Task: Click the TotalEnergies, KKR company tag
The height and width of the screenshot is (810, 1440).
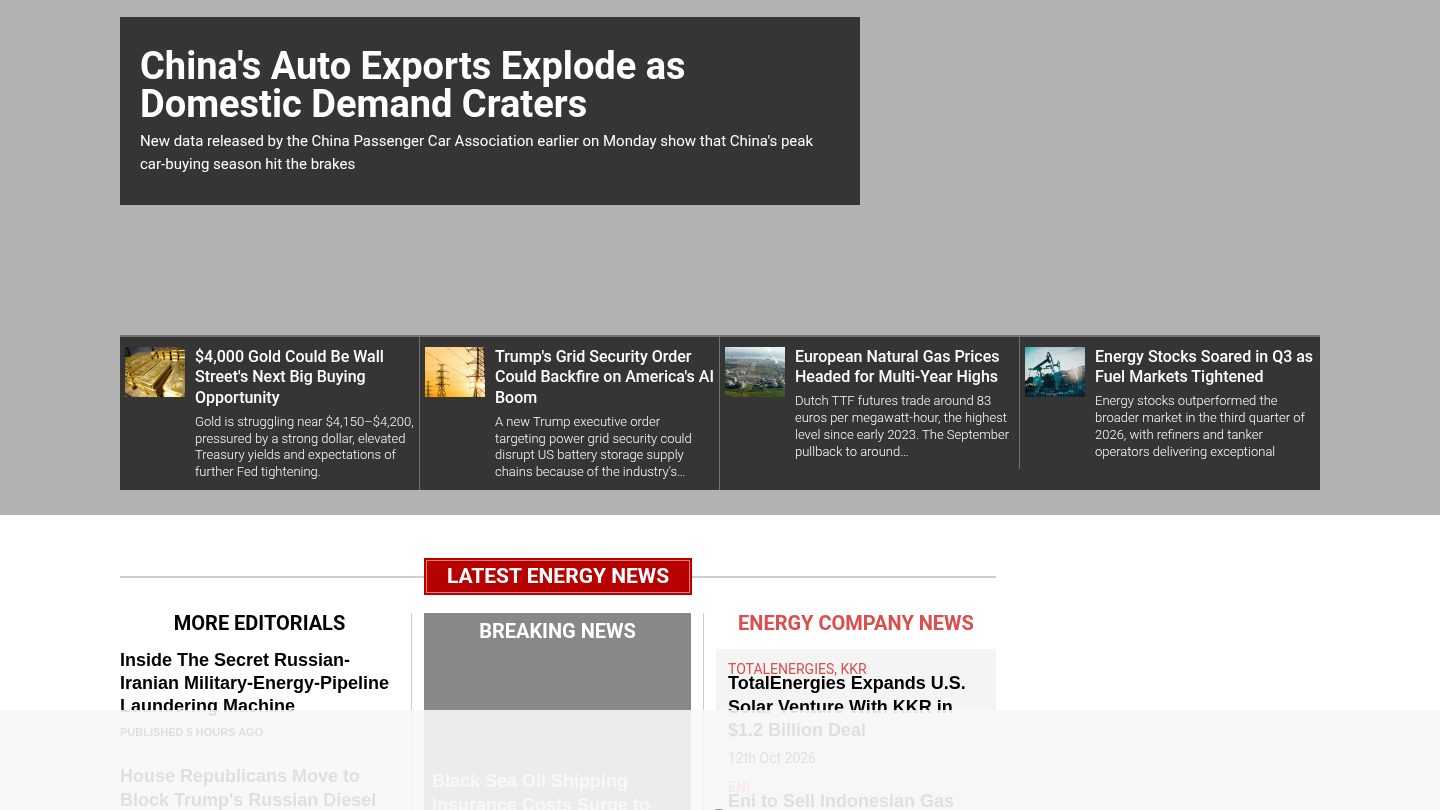Action: pos(797,669)
